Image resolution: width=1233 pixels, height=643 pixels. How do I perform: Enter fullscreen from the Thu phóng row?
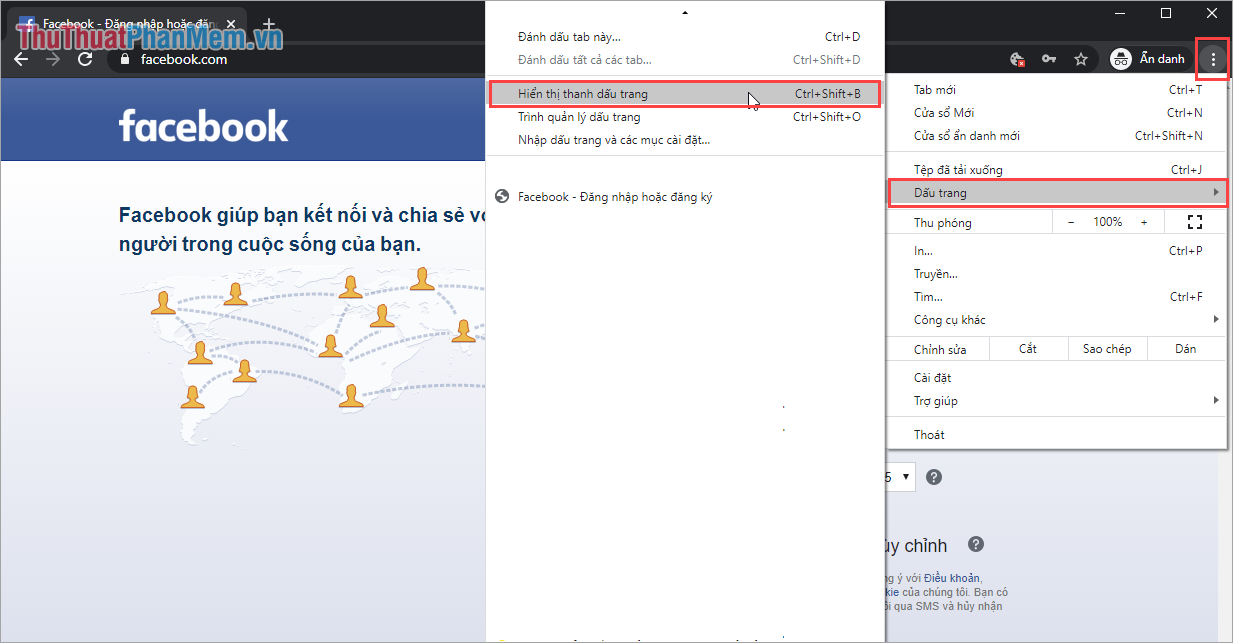click(x=1195, y=221)
